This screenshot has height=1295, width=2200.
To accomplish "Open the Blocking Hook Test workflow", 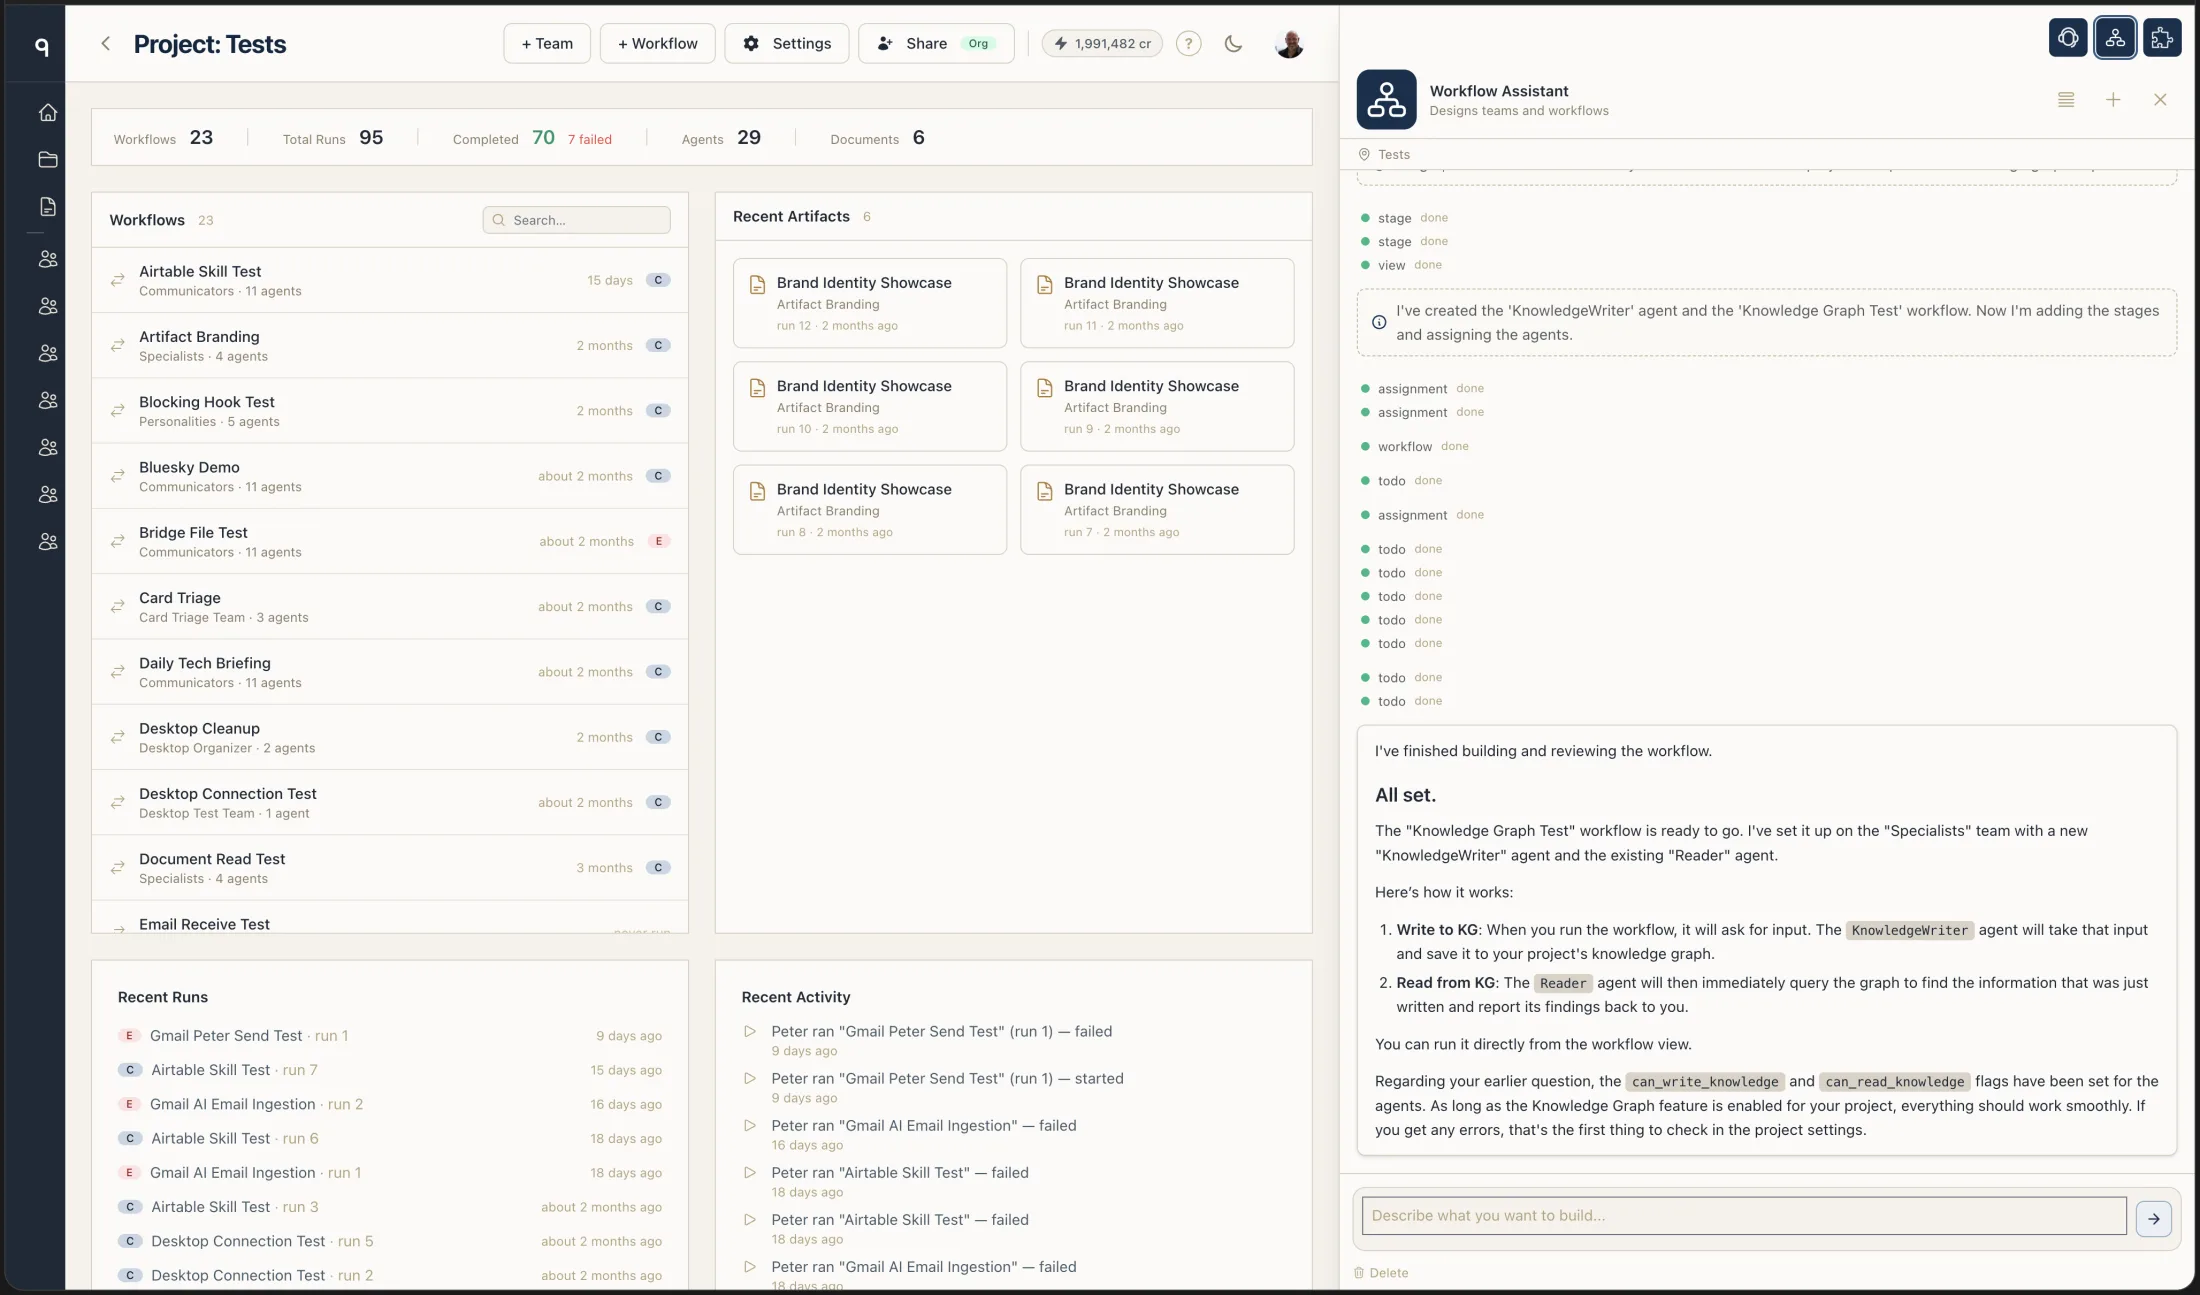I will point(389,411).
